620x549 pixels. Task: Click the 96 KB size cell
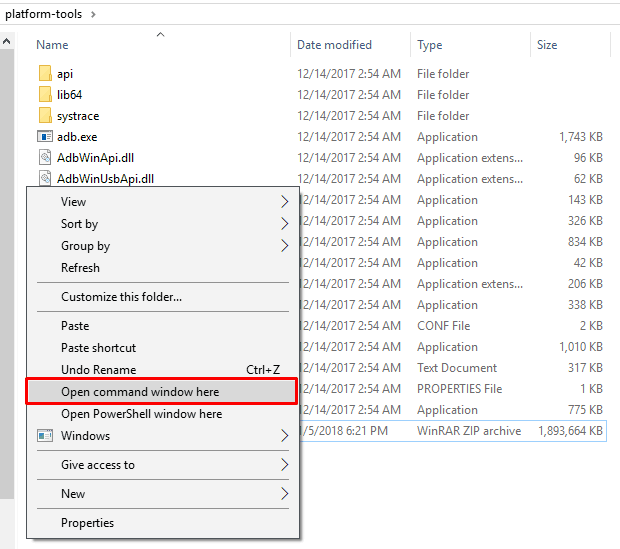[588, 157]
